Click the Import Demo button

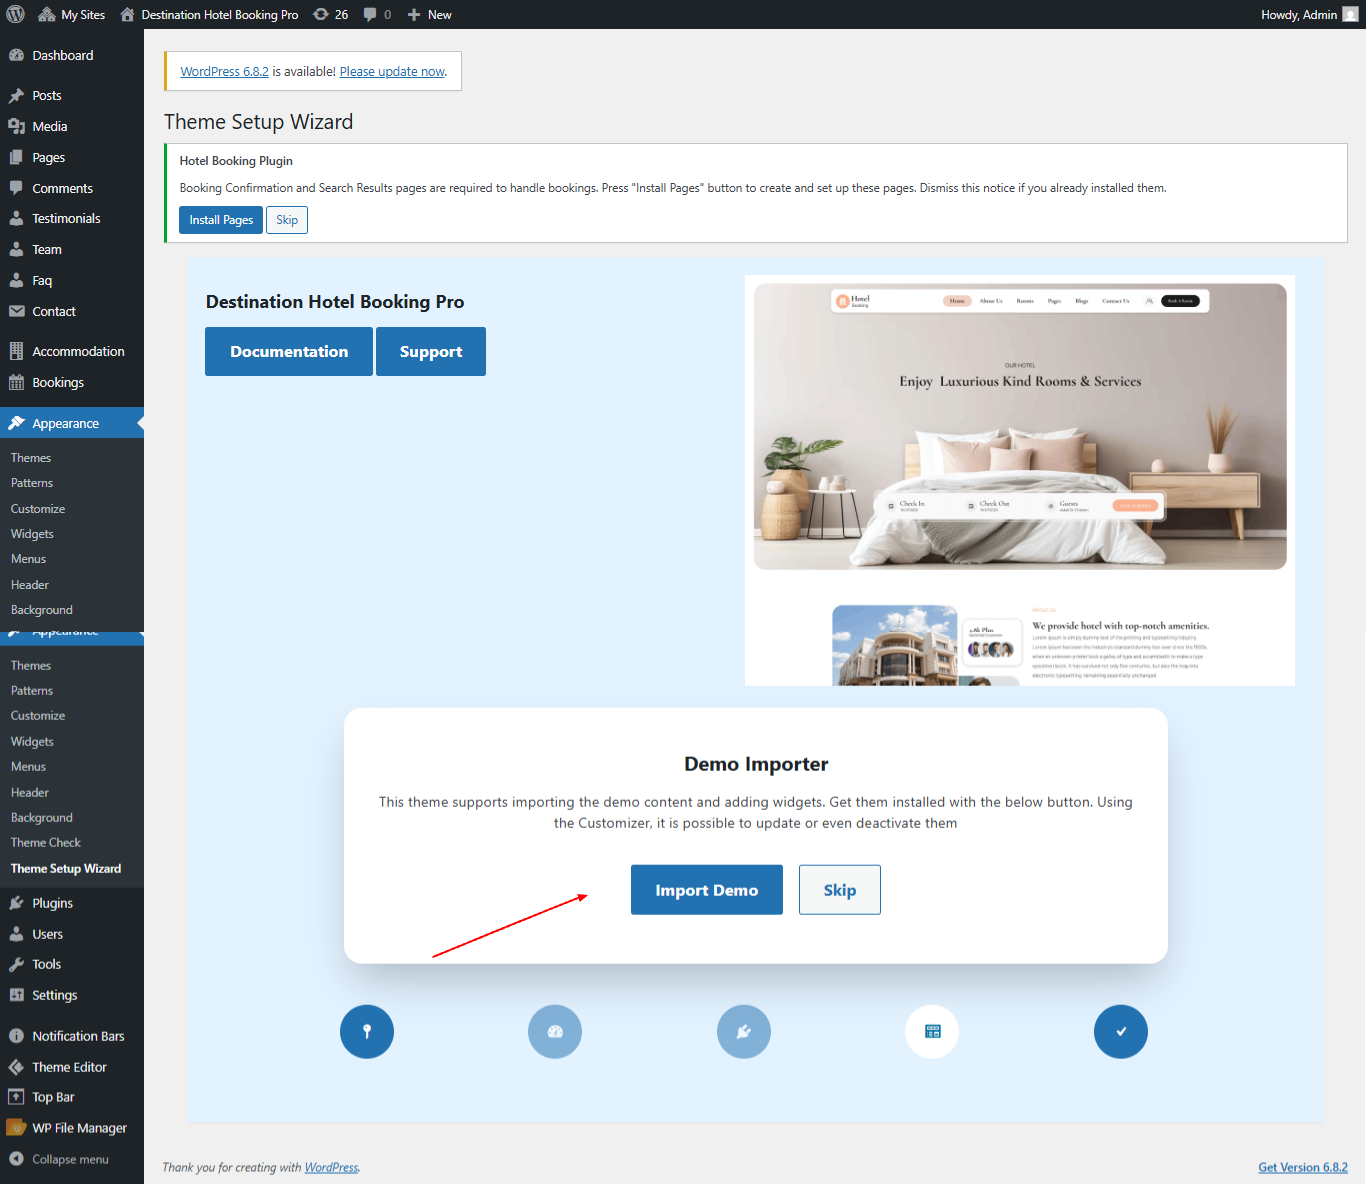click(707, 890)
